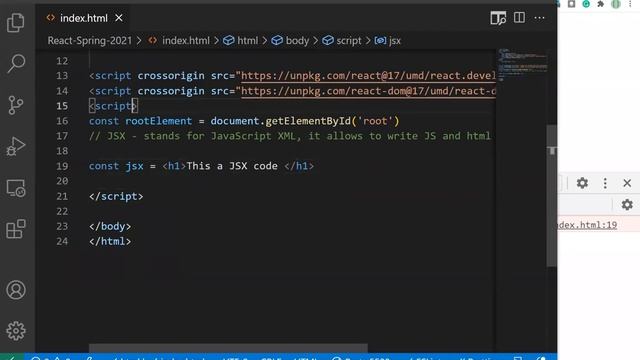Open the editor More Actions menu
640x360 pixels.
coord(539,18)
